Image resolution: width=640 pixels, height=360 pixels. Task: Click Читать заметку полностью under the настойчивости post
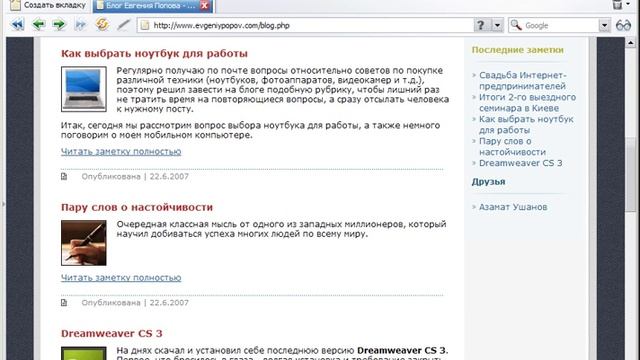click(x=121, y=278)
